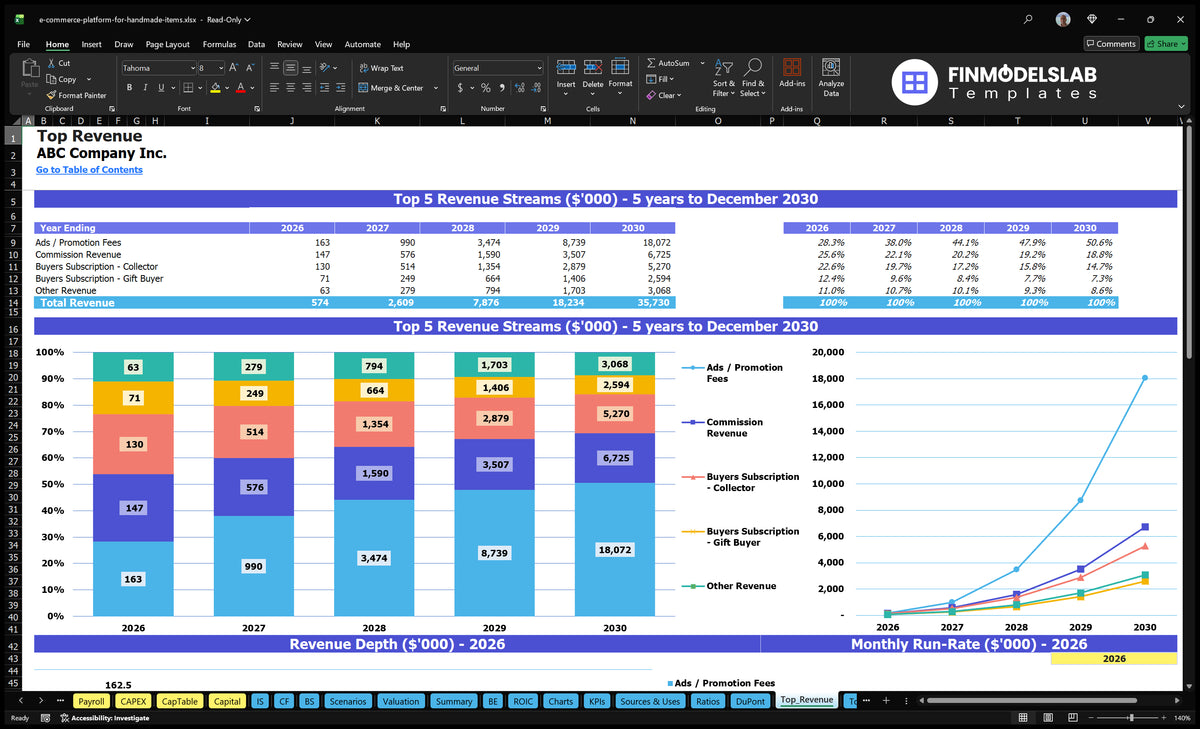Open the General number format dropdown
The height and width of the screenshot is (729, 1200).
tap(539, 68)
